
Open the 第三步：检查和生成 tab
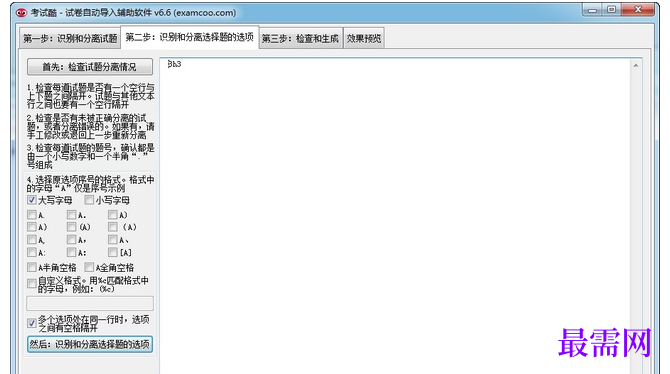(300, 38)
